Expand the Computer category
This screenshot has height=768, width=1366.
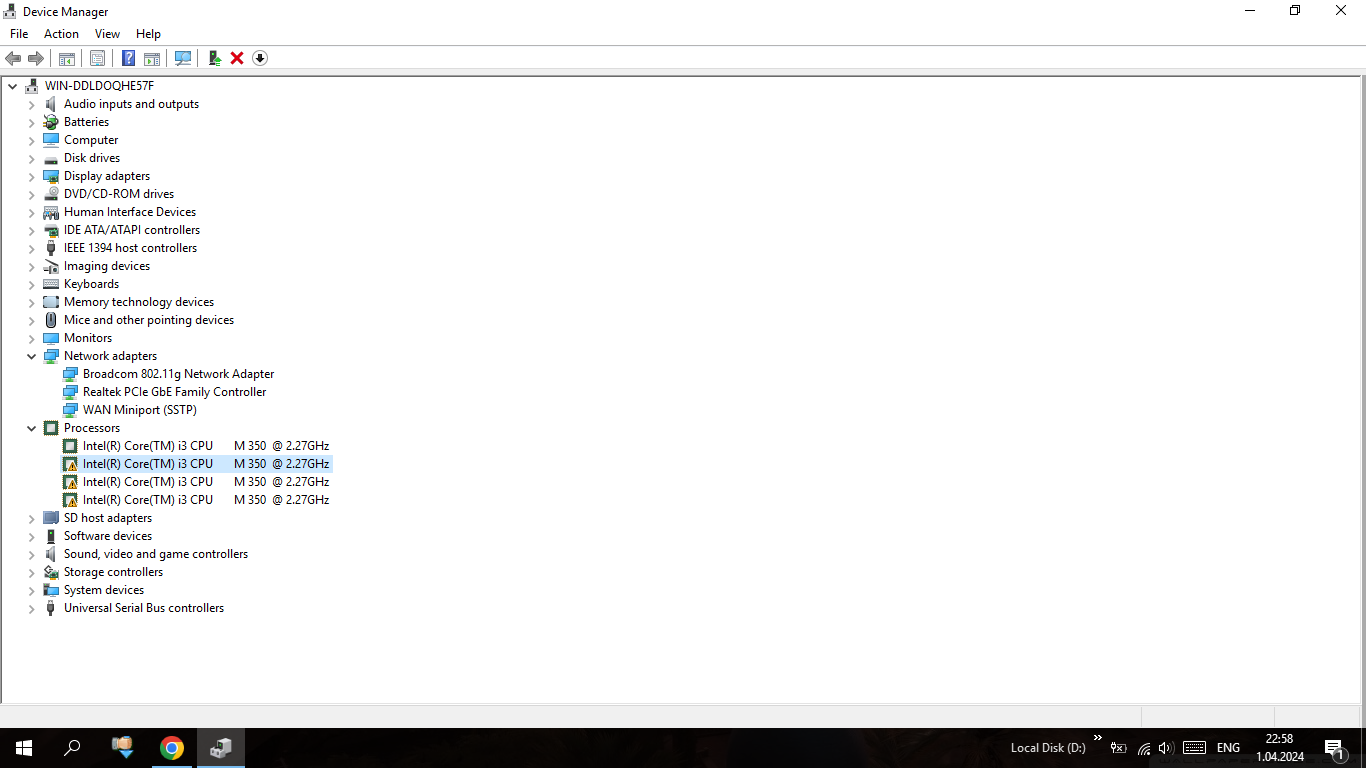point(32,140)
